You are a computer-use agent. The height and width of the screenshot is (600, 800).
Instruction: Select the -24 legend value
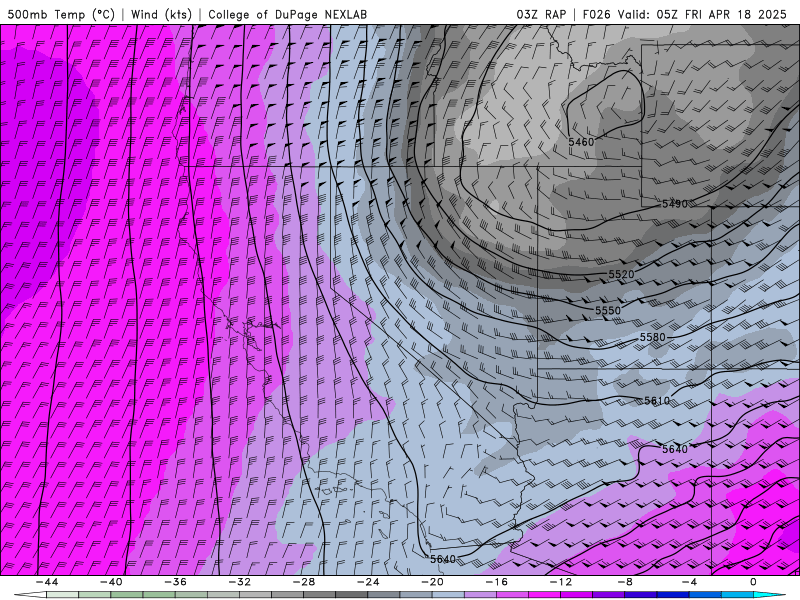click(368, 582)
